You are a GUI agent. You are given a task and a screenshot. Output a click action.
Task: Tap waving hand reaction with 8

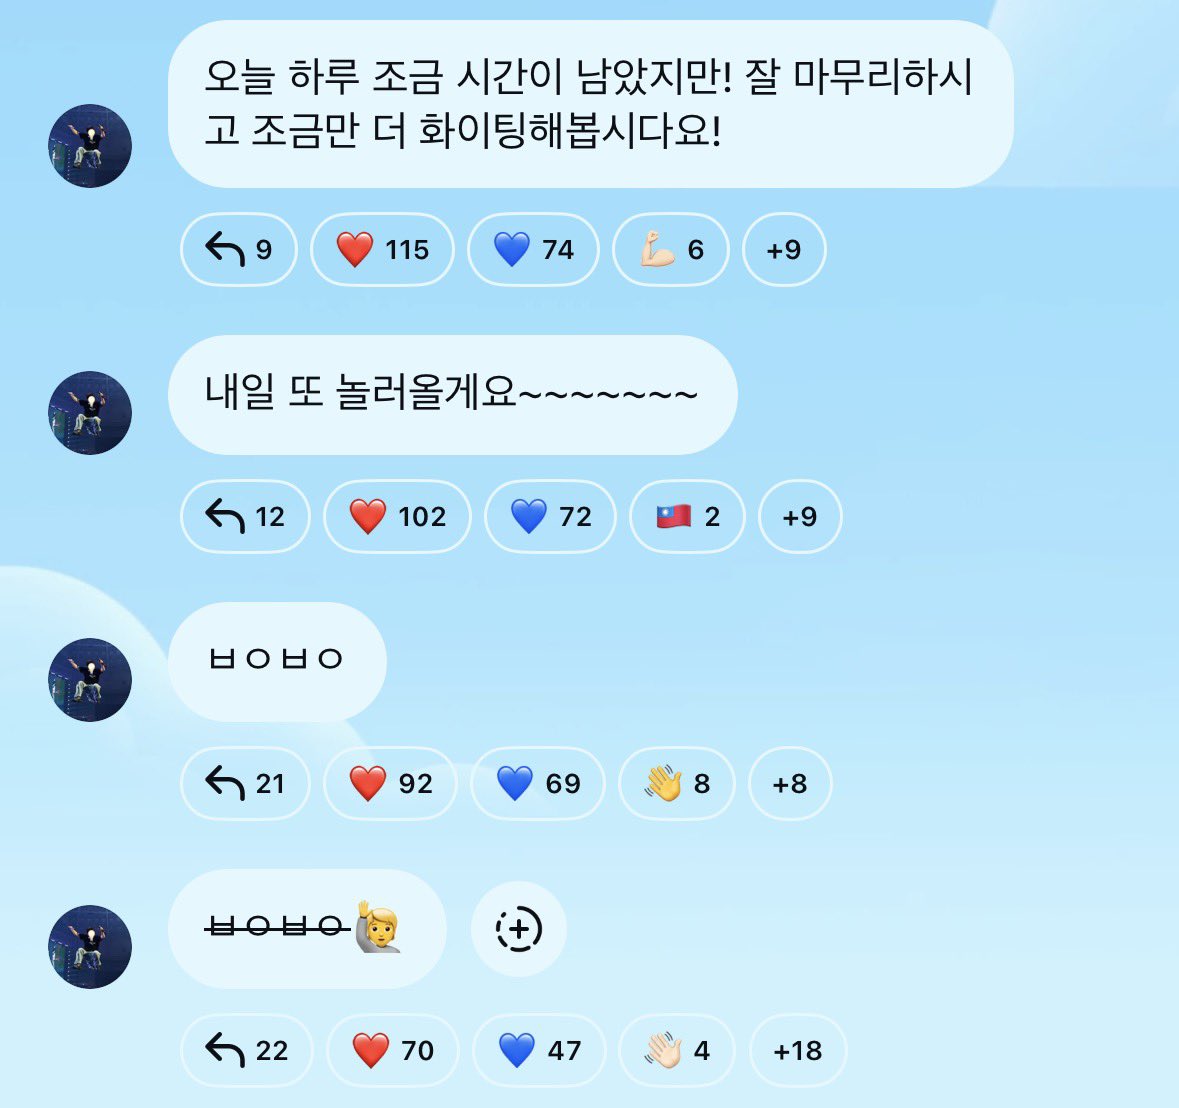coord(677,783)
